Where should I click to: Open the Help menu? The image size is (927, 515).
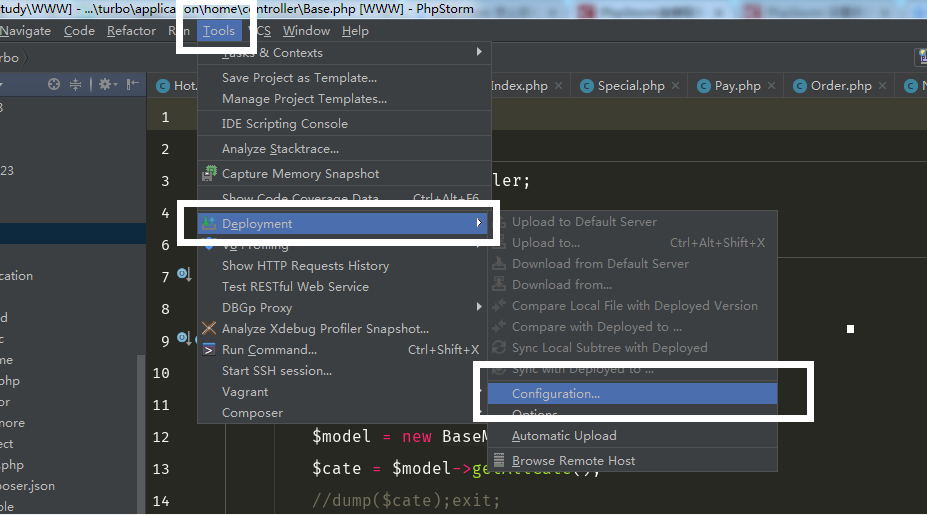pyautogui.click(x=355, y=31)
